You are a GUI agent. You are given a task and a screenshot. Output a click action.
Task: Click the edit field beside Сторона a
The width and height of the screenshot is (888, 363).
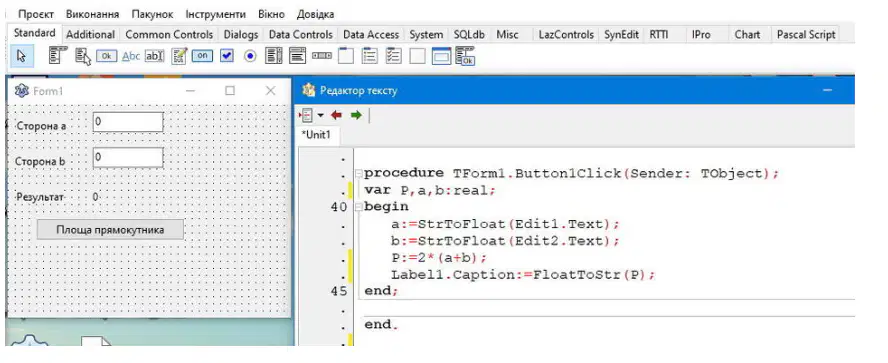[x=128, y=122]
